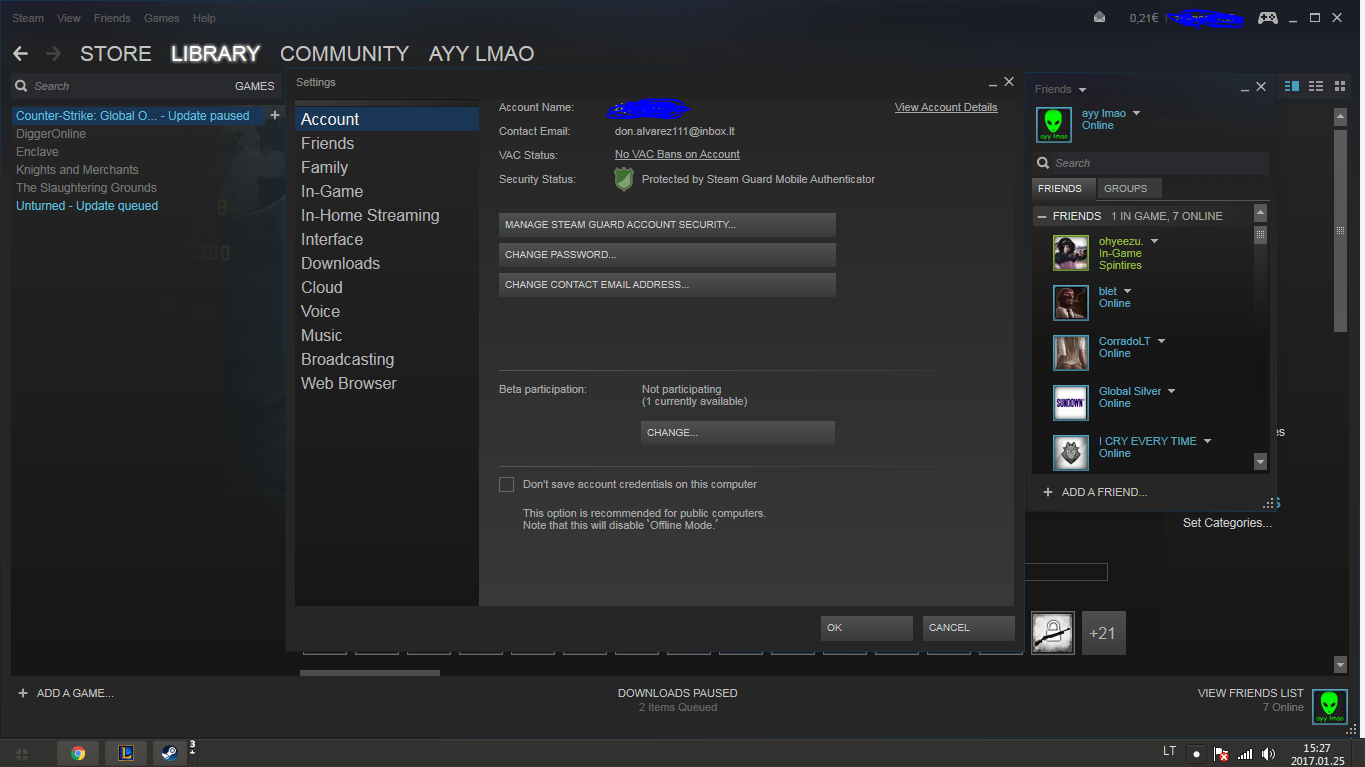Viewport: 1365px width, 767px height.
Task: Open dropdown arrow next to CorradoLT
Action: [x=1161, y=341]
